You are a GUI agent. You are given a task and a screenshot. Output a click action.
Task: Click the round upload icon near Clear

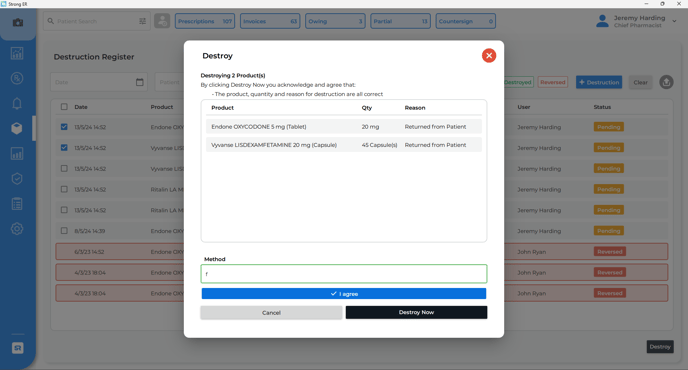666,82
